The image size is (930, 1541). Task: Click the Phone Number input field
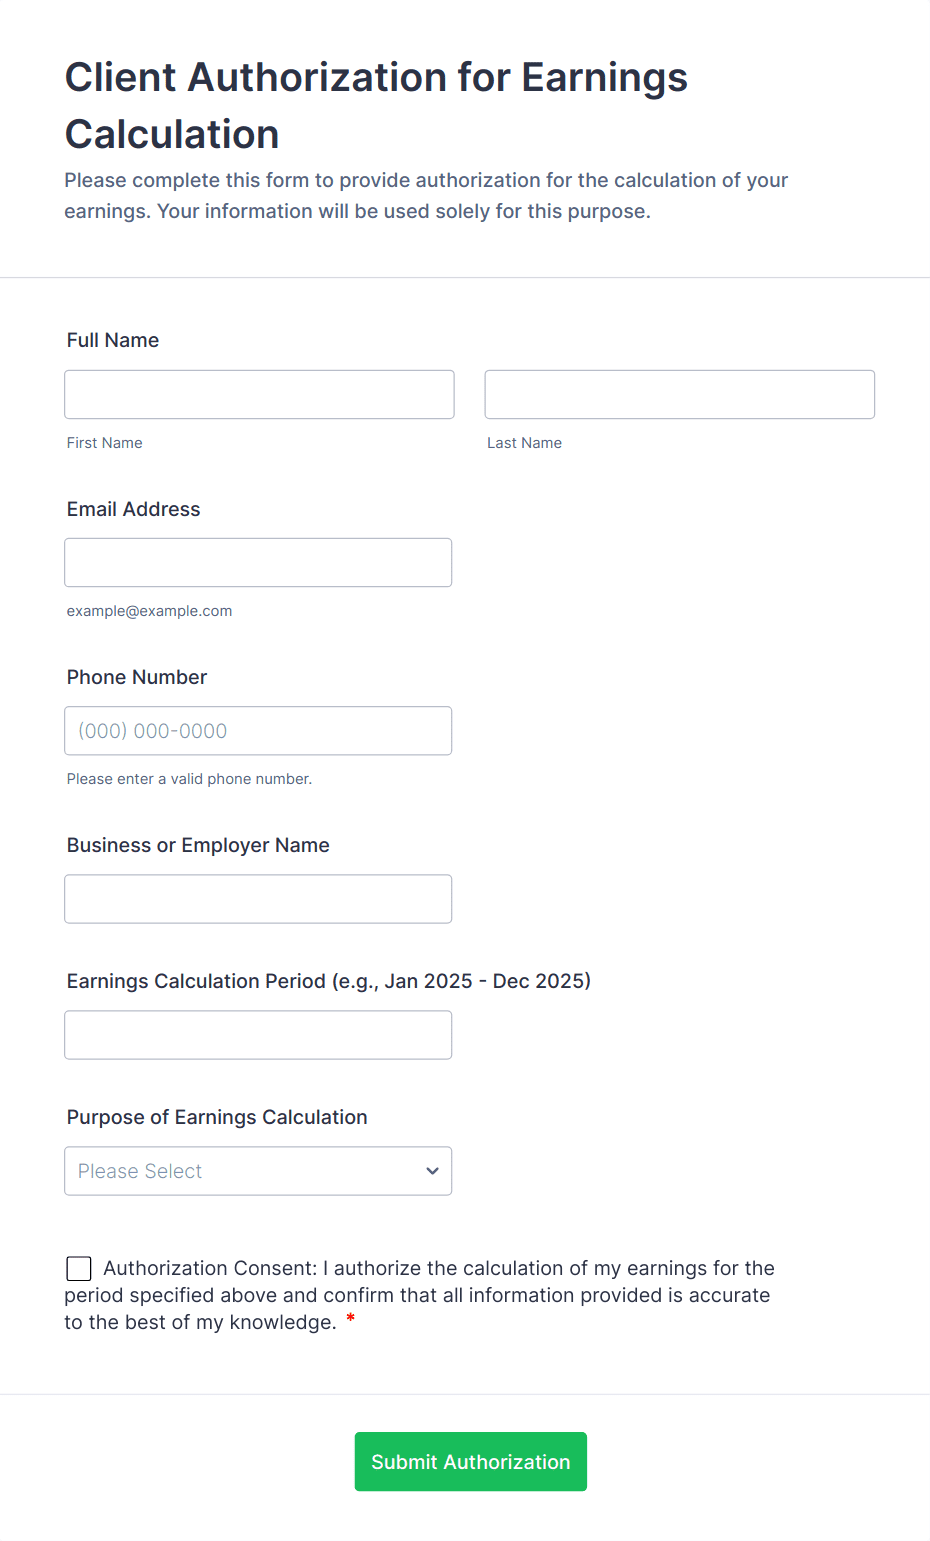[x=258, y=731]
